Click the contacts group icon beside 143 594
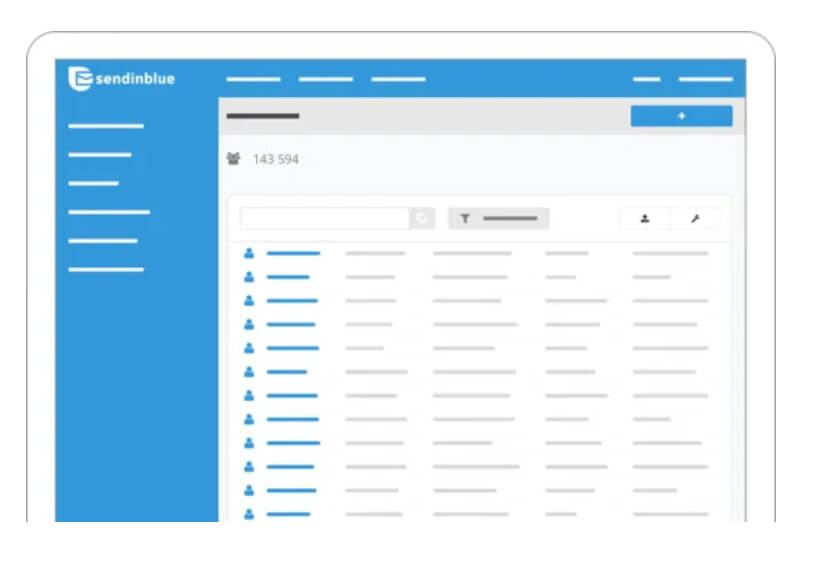The height and width of the screenshot is (567, 823). pyautogui.click(x=234, y=159)
